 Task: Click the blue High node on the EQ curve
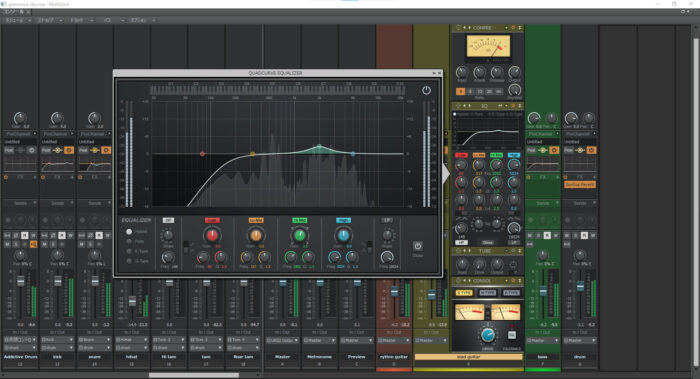click(x=353, y=154)
